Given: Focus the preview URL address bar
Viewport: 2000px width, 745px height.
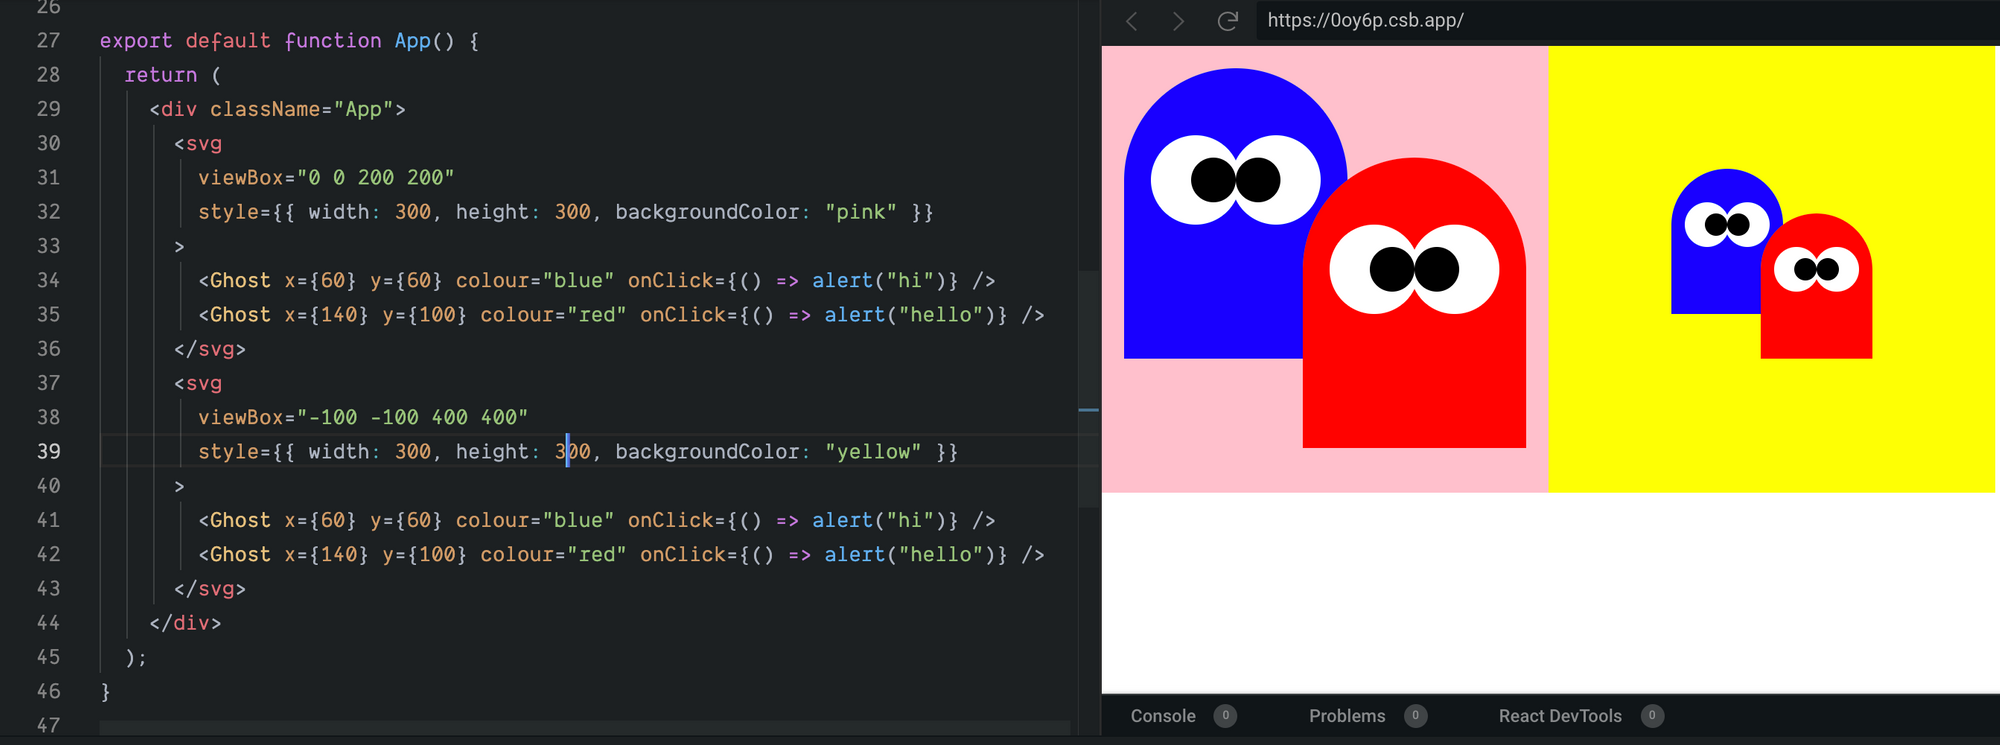Looking at the screenshot, I should 1600,21.
